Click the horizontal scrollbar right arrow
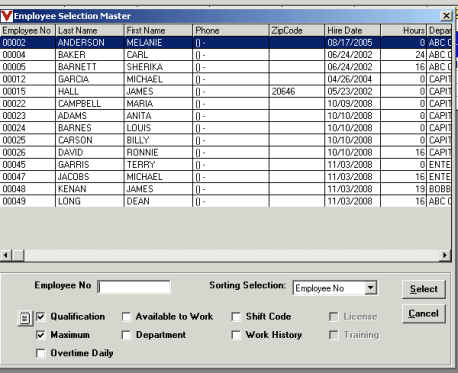The width and height of the screenshot is (458, 373). tap(445, 255)
